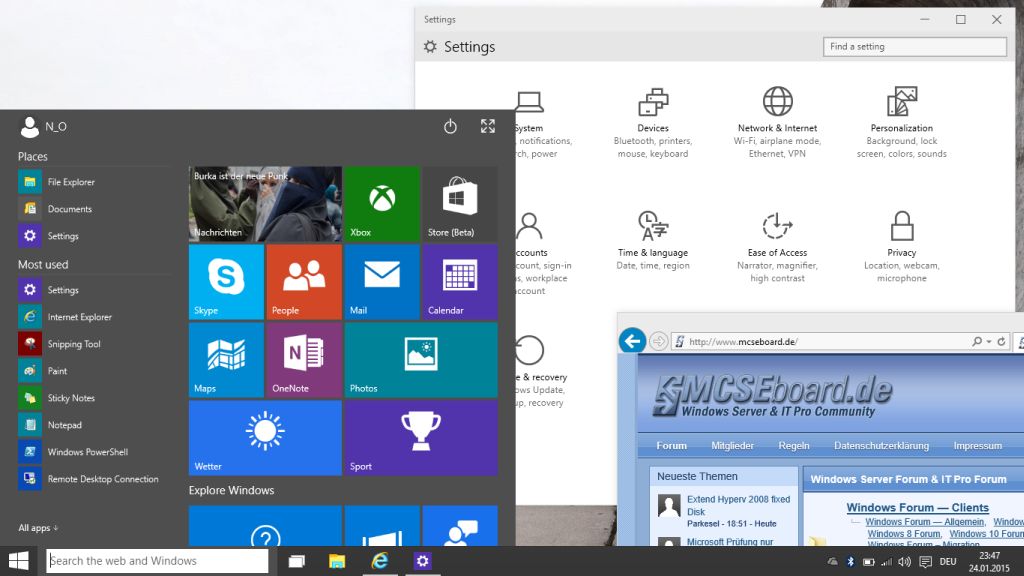
Task: Open Settings under Most used
Action: point(94,290)
